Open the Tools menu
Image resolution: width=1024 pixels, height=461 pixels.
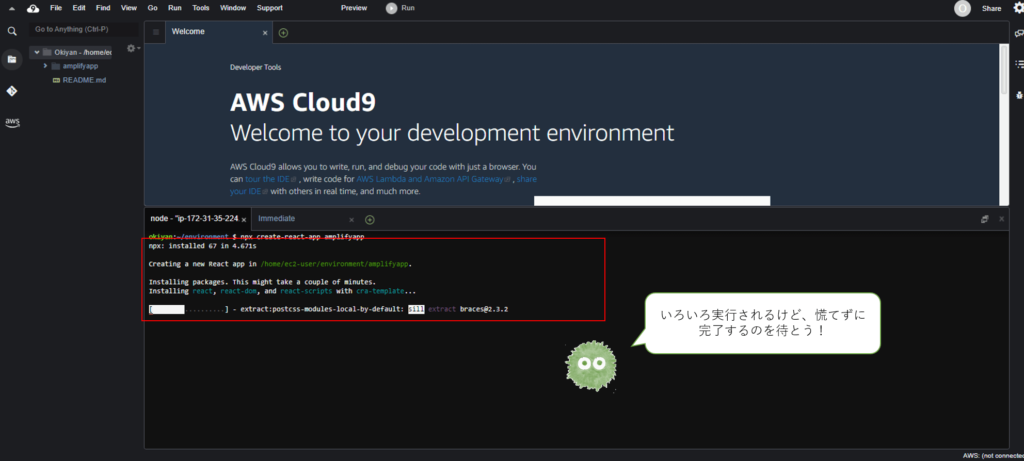(200, 8)
